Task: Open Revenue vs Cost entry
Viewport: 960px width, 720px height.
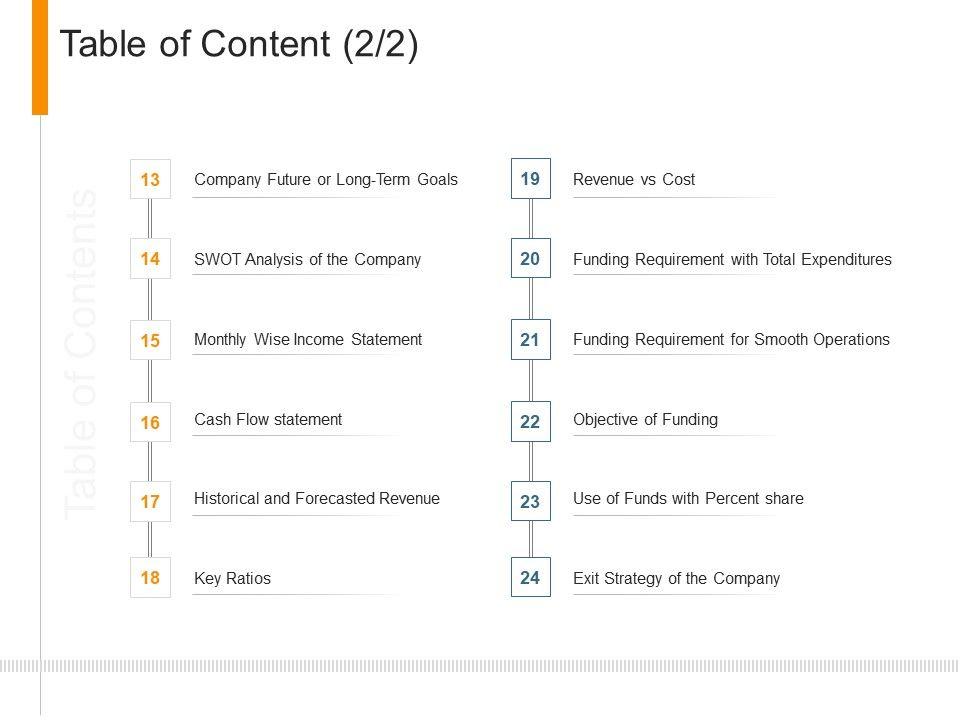Action: click(634, 180)
